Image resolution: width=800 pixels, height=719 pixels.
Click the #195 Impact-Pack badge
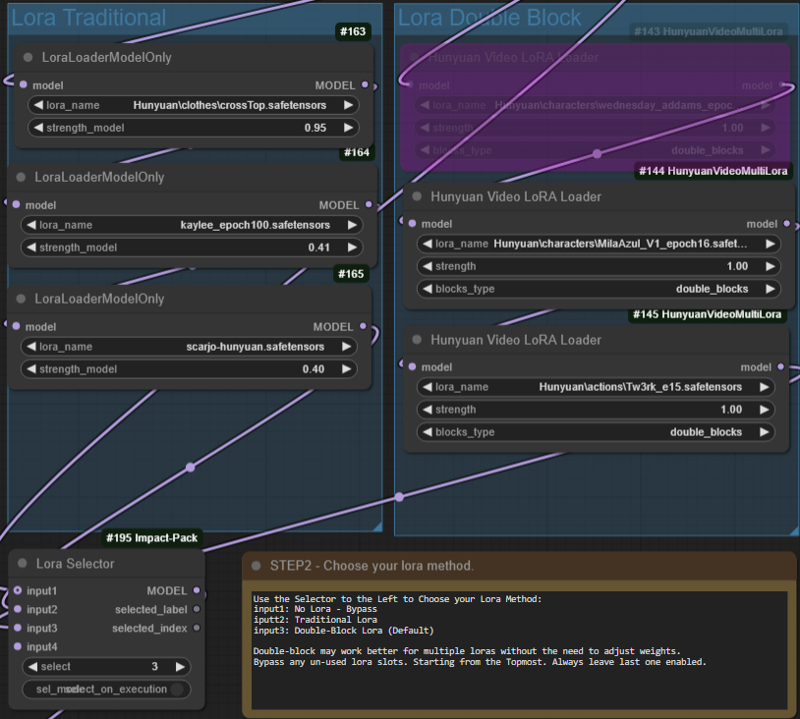[152, 538]
